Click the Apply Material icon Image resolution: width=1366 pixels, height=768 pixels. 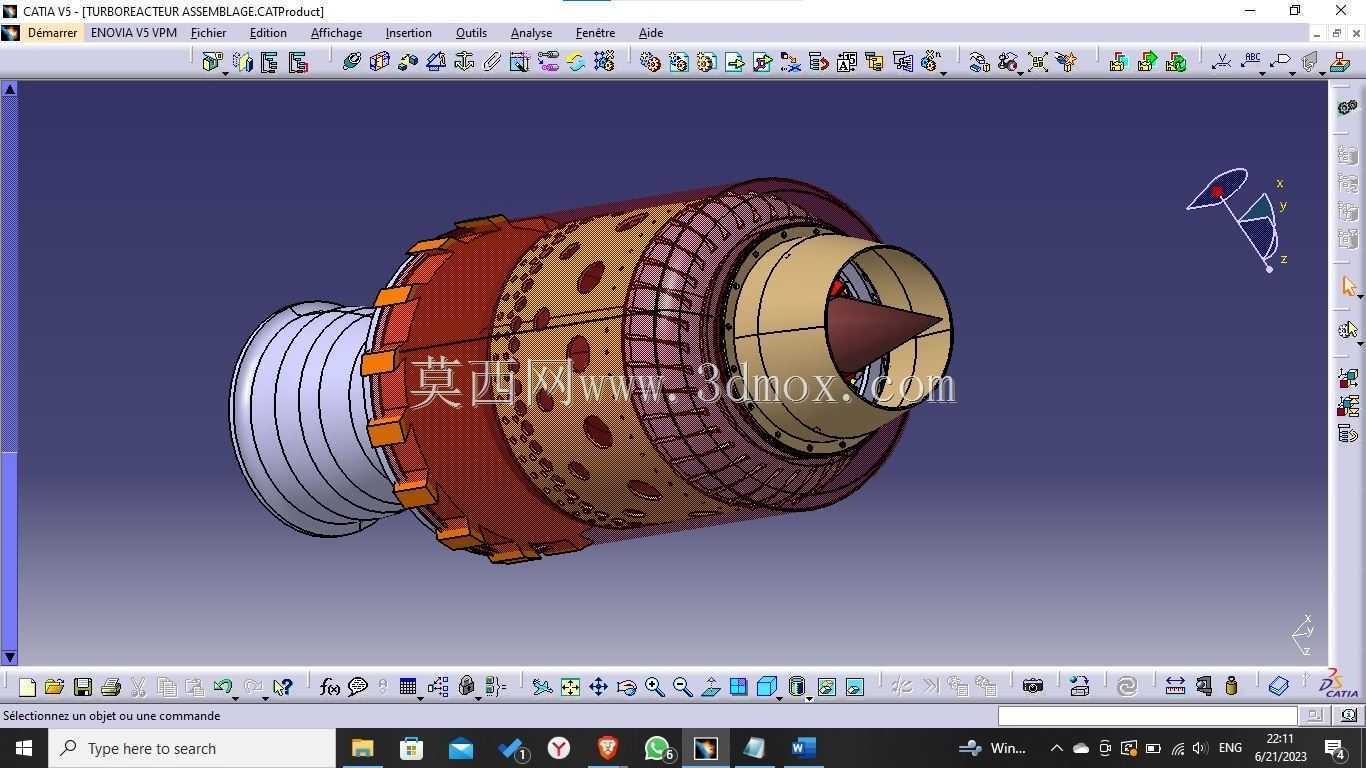point(1278,686)
